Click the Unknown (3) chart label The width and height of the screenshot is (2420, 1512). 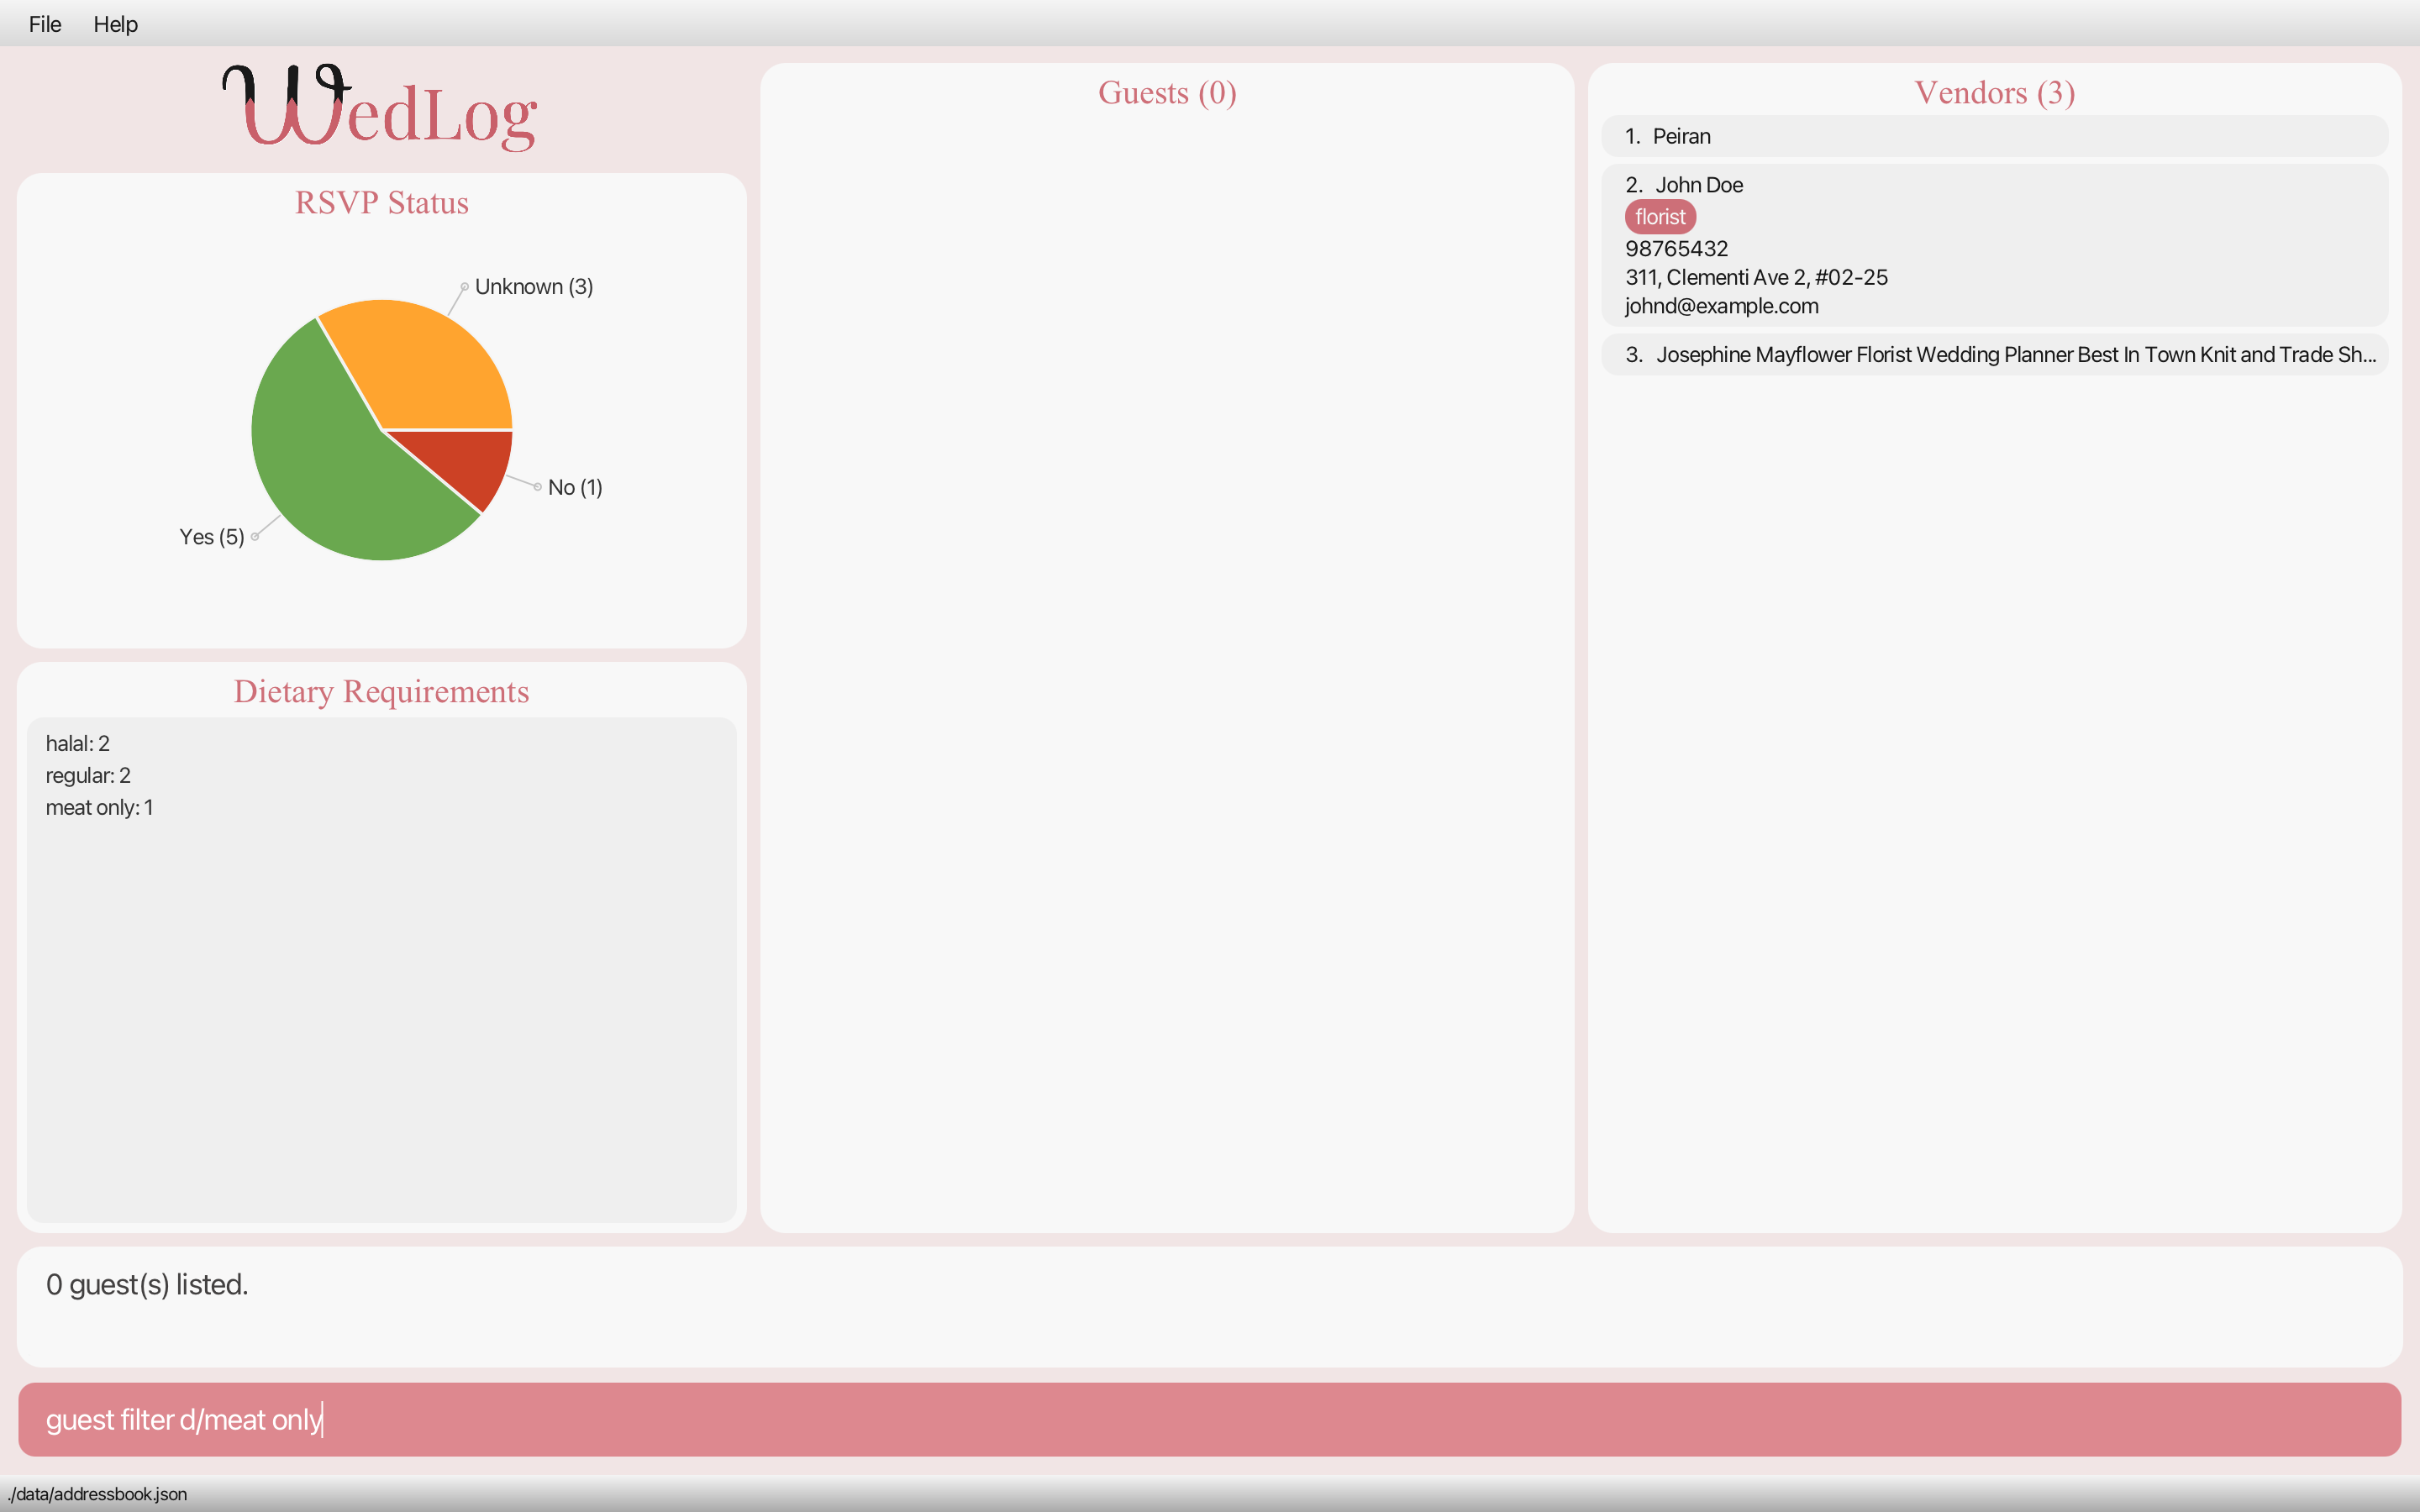coord(533,287)
